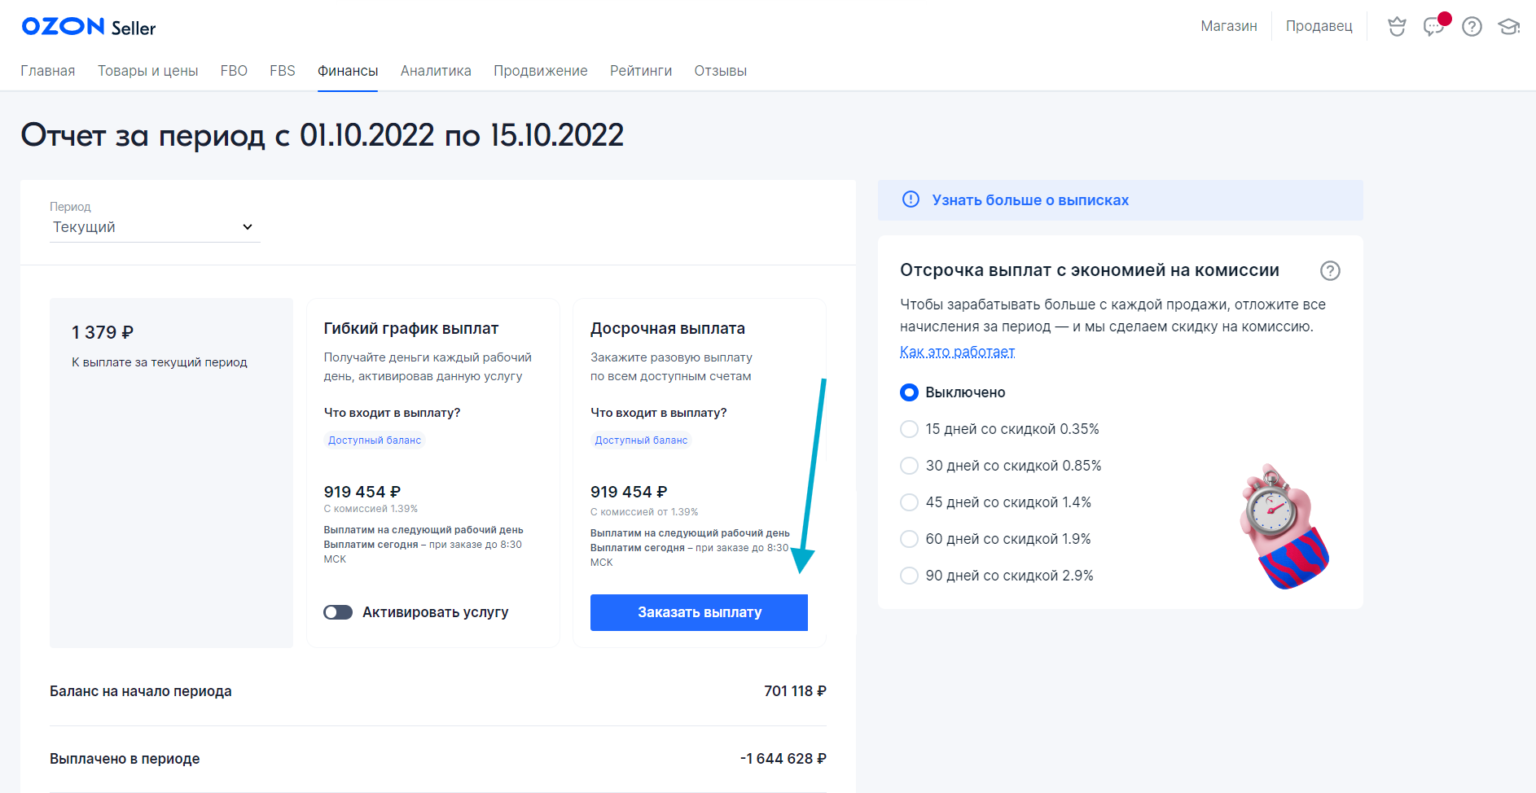Click Доступный баланс tag under Досрочная выплата

point(641,440)
